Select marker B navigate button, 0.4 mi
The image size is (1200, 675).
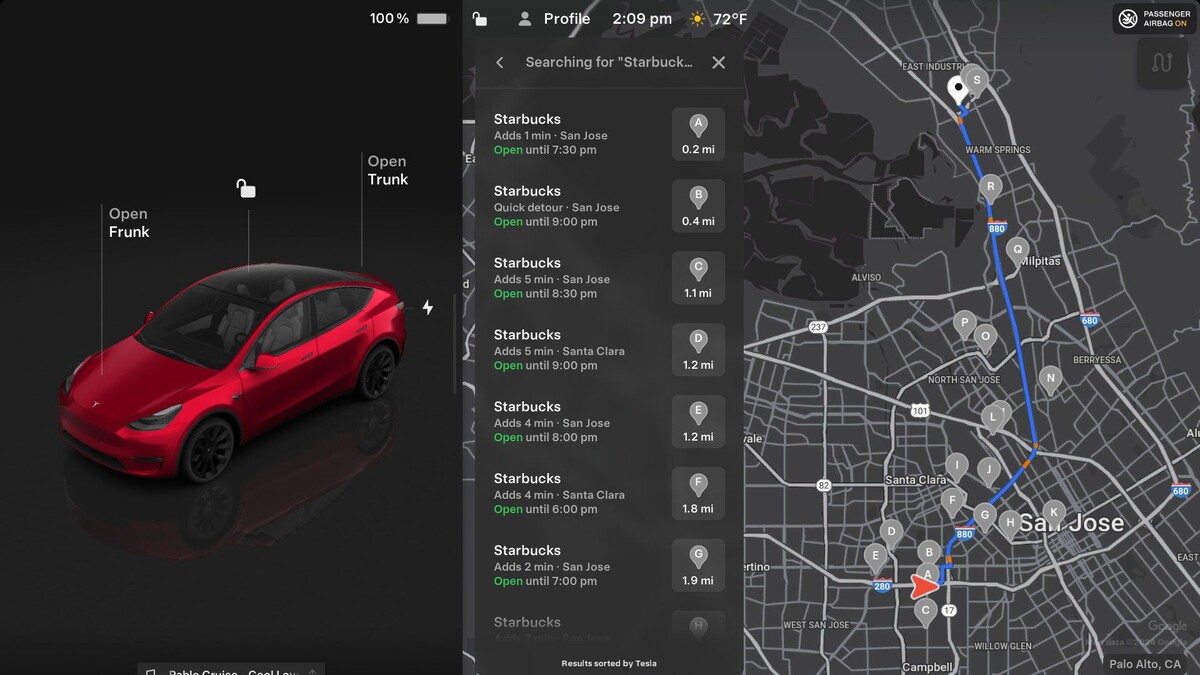[698, 206]
